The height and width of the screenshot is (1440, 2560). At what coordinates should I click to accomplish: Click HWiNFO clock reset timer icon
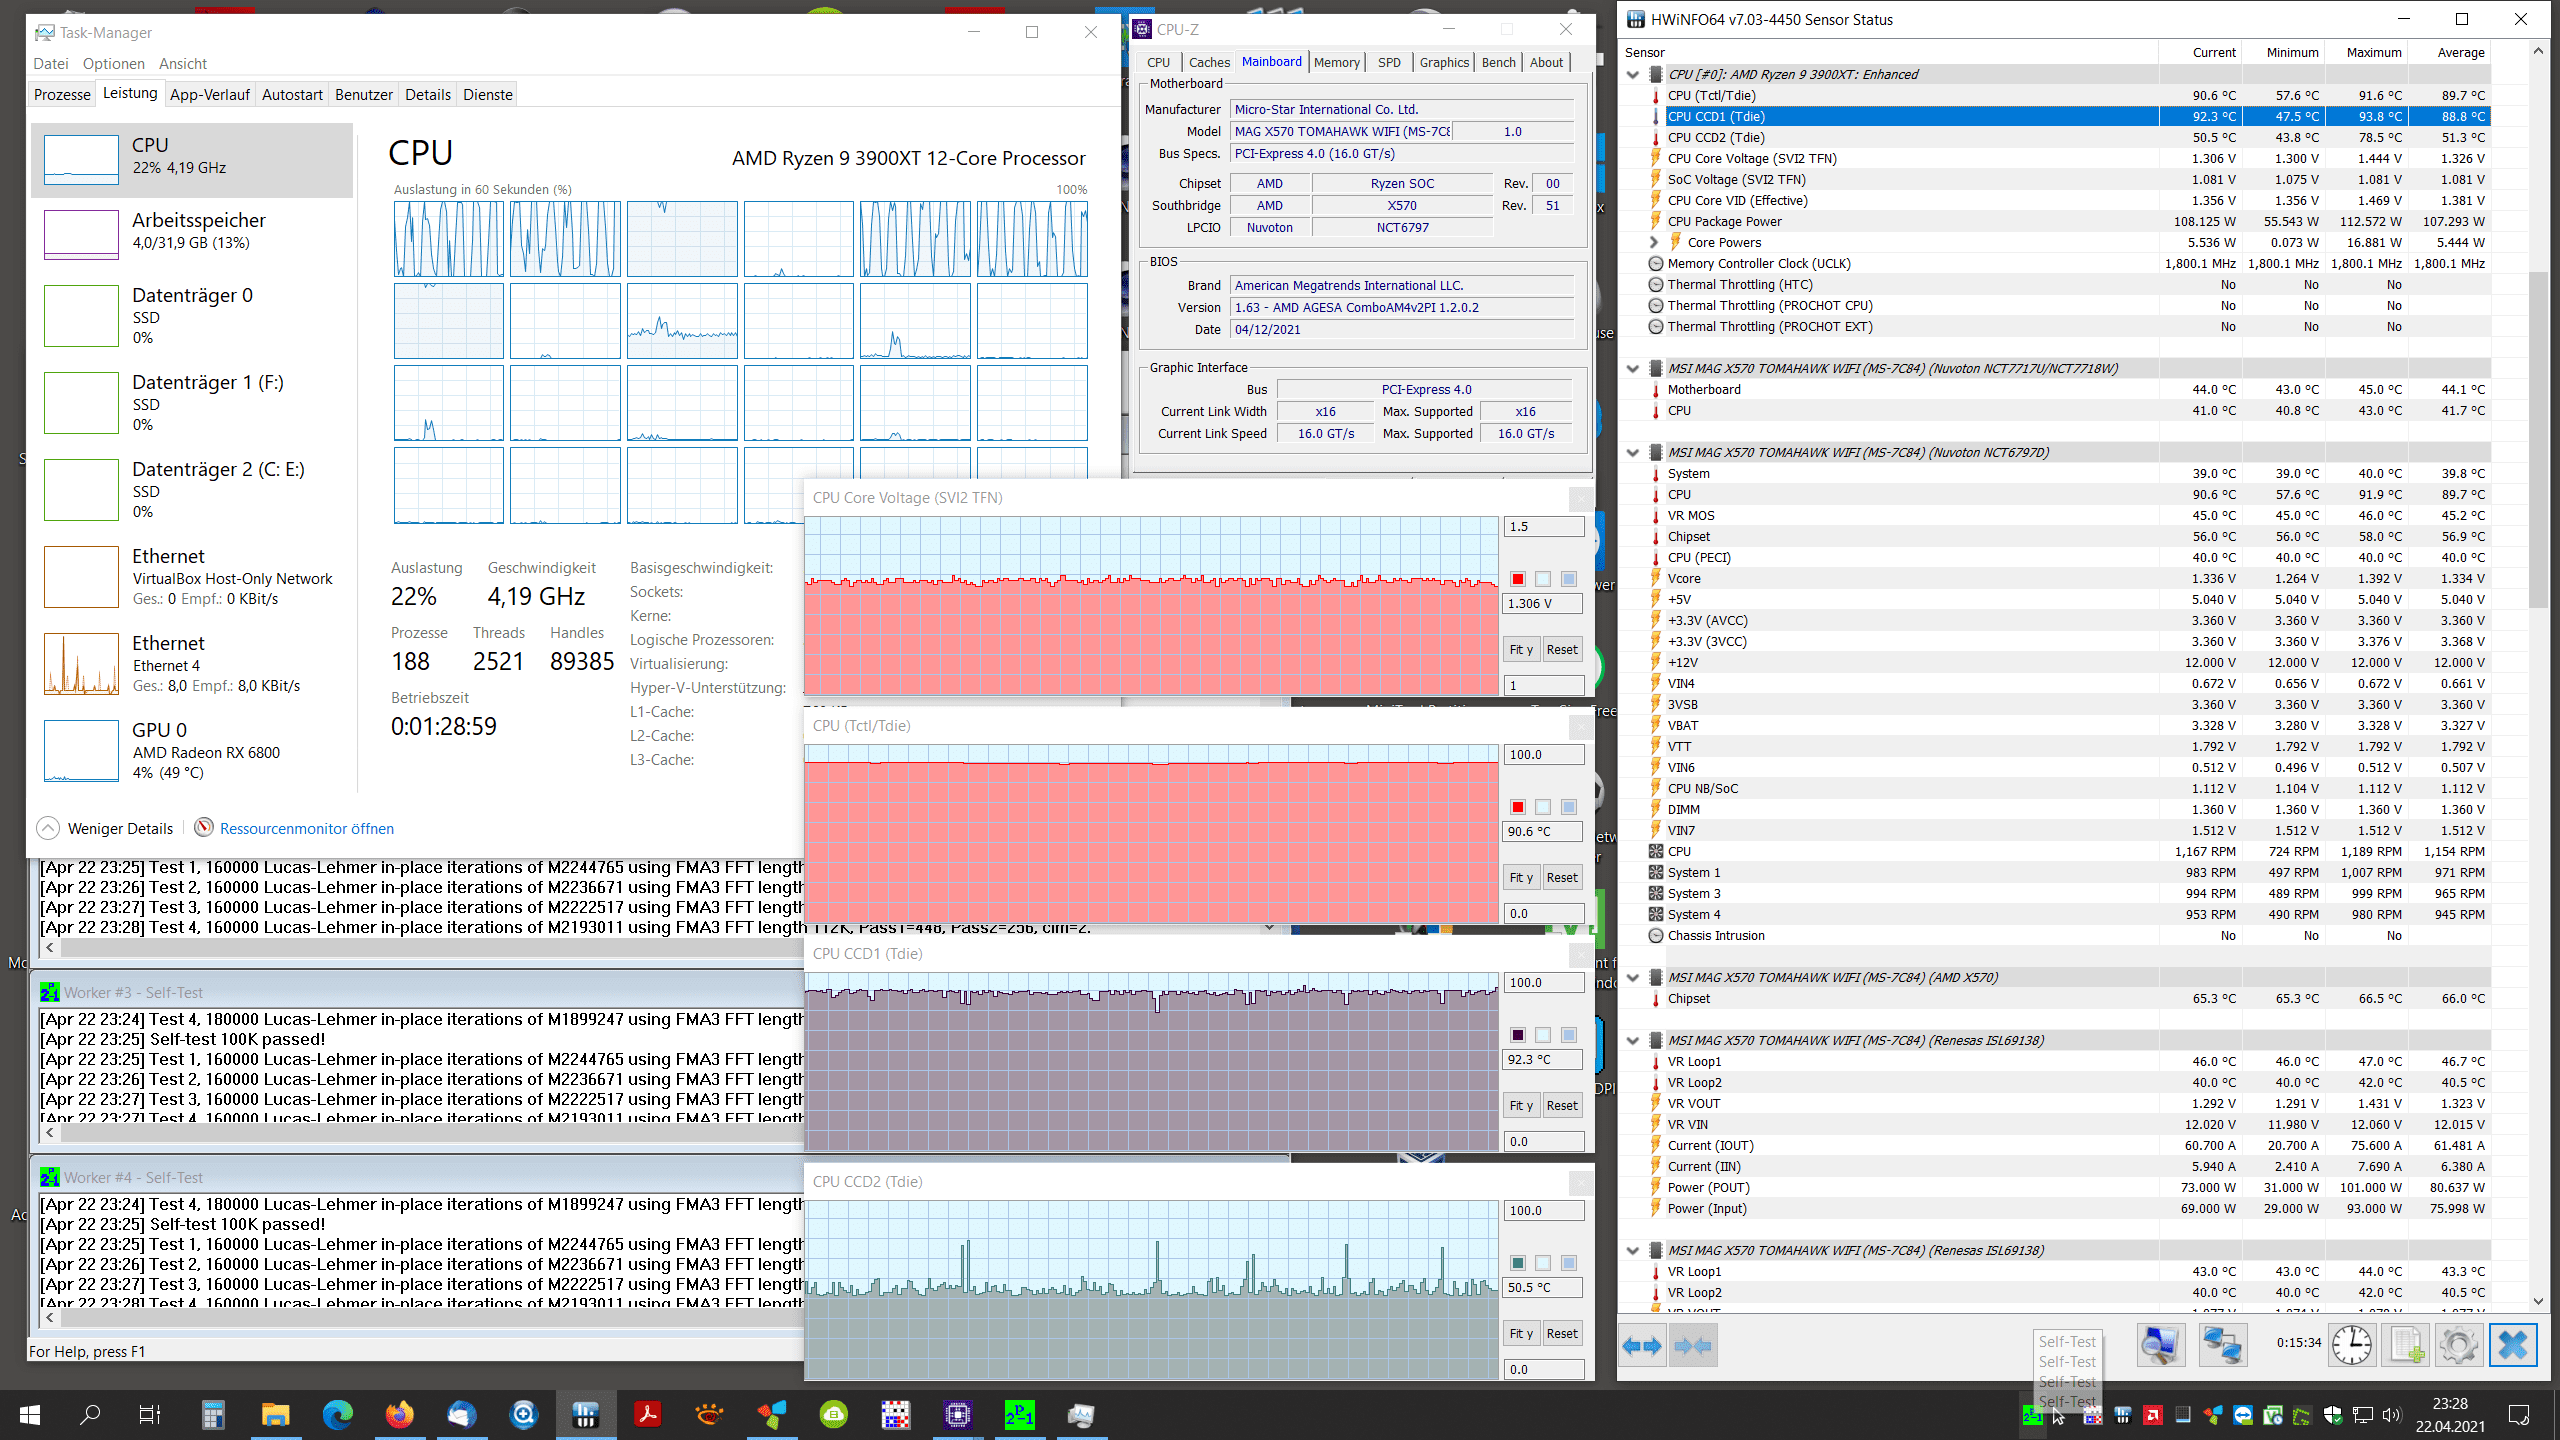[2351, 1345]
